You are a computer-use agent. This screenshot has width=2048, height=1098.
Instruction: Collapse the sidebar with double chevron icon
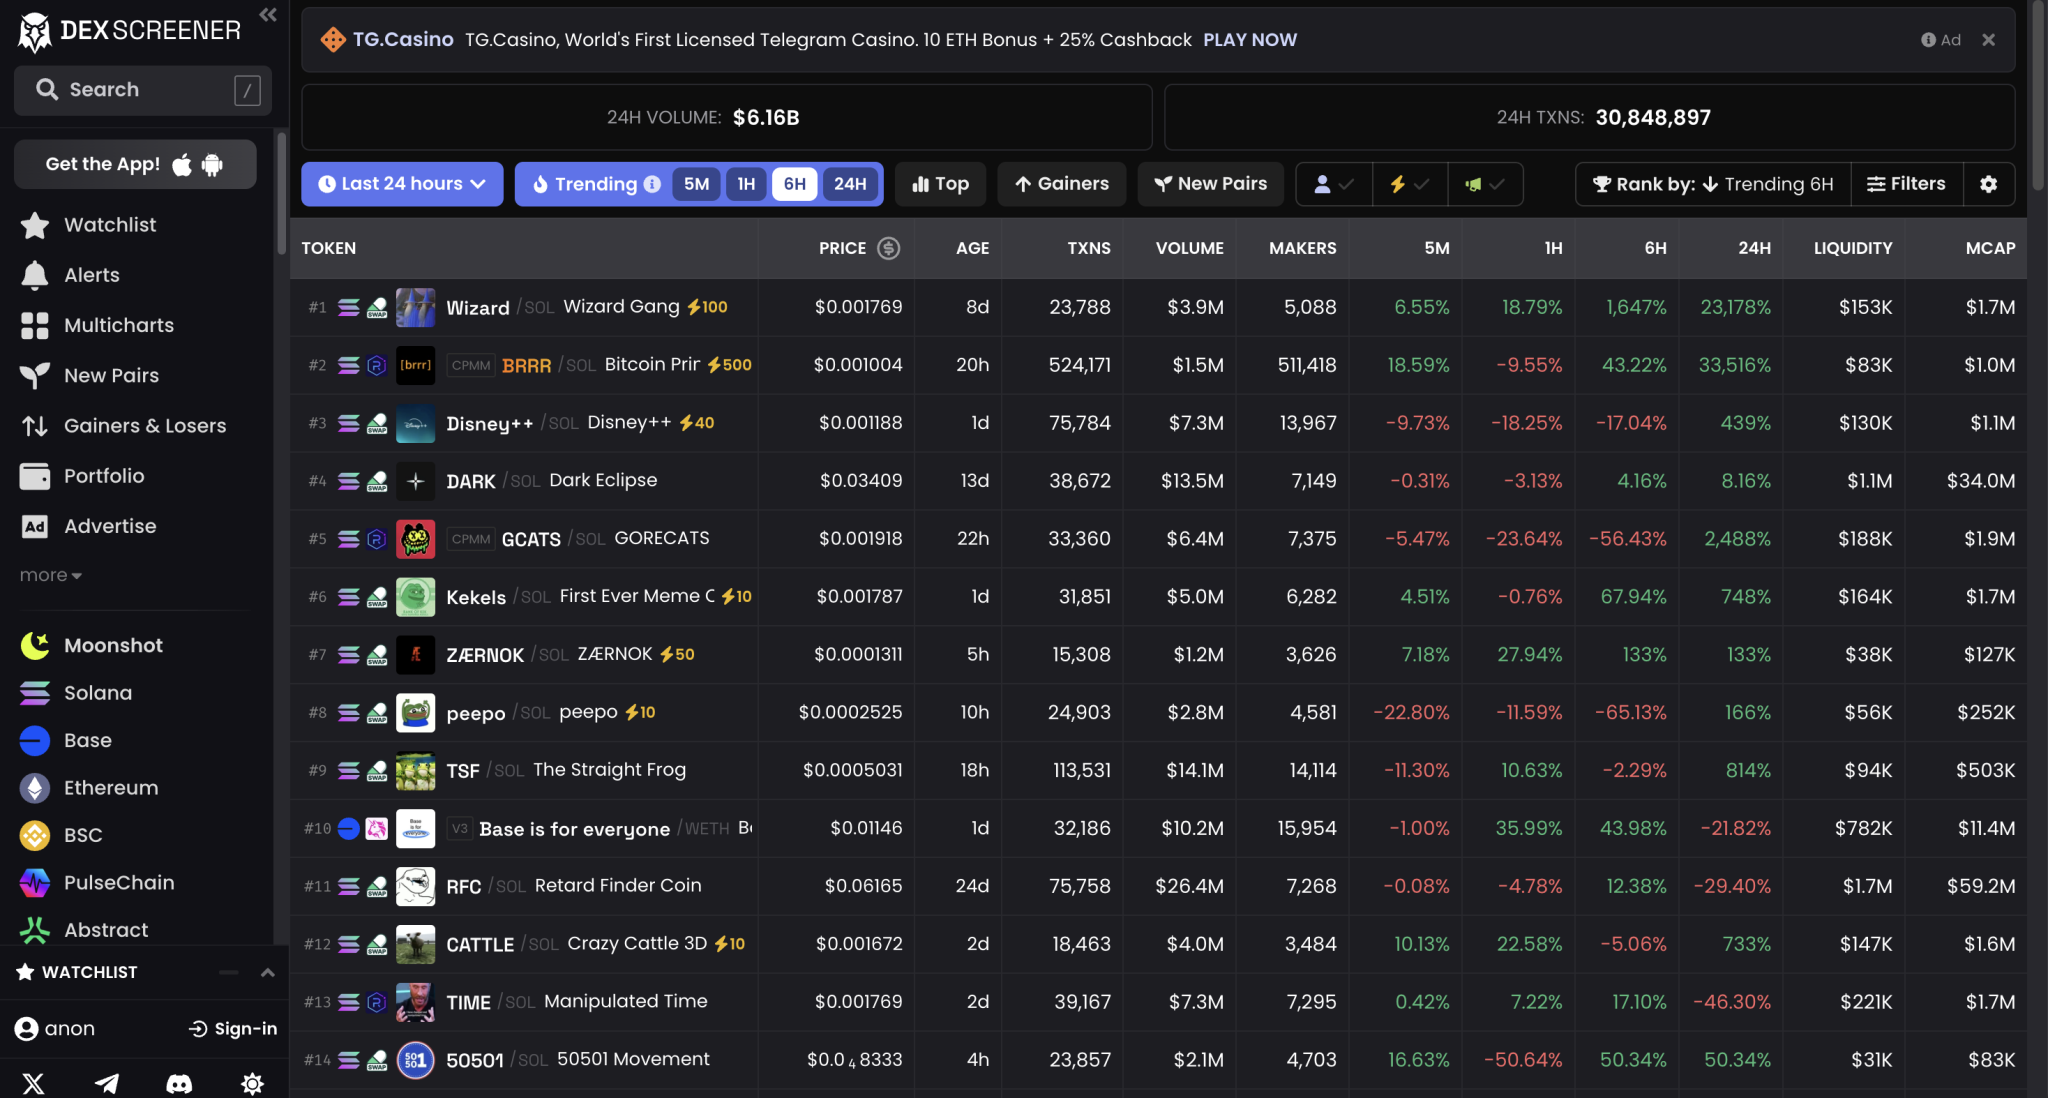point(267,14)
